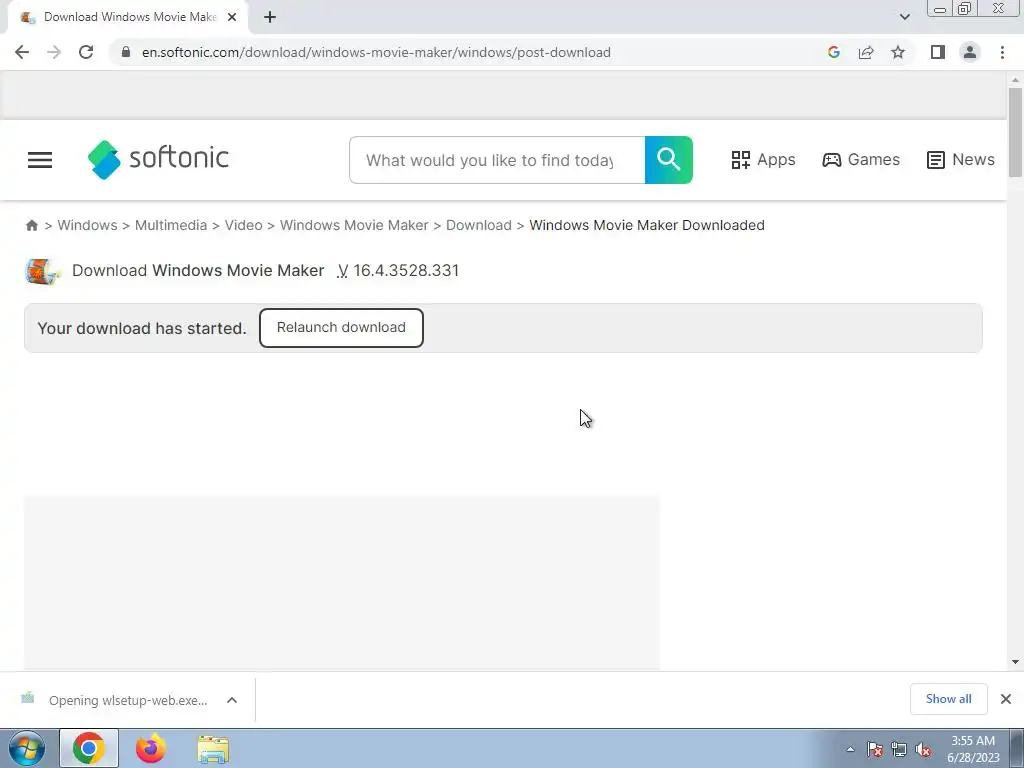Click the Chrome taskbar icon

(89, 748)
